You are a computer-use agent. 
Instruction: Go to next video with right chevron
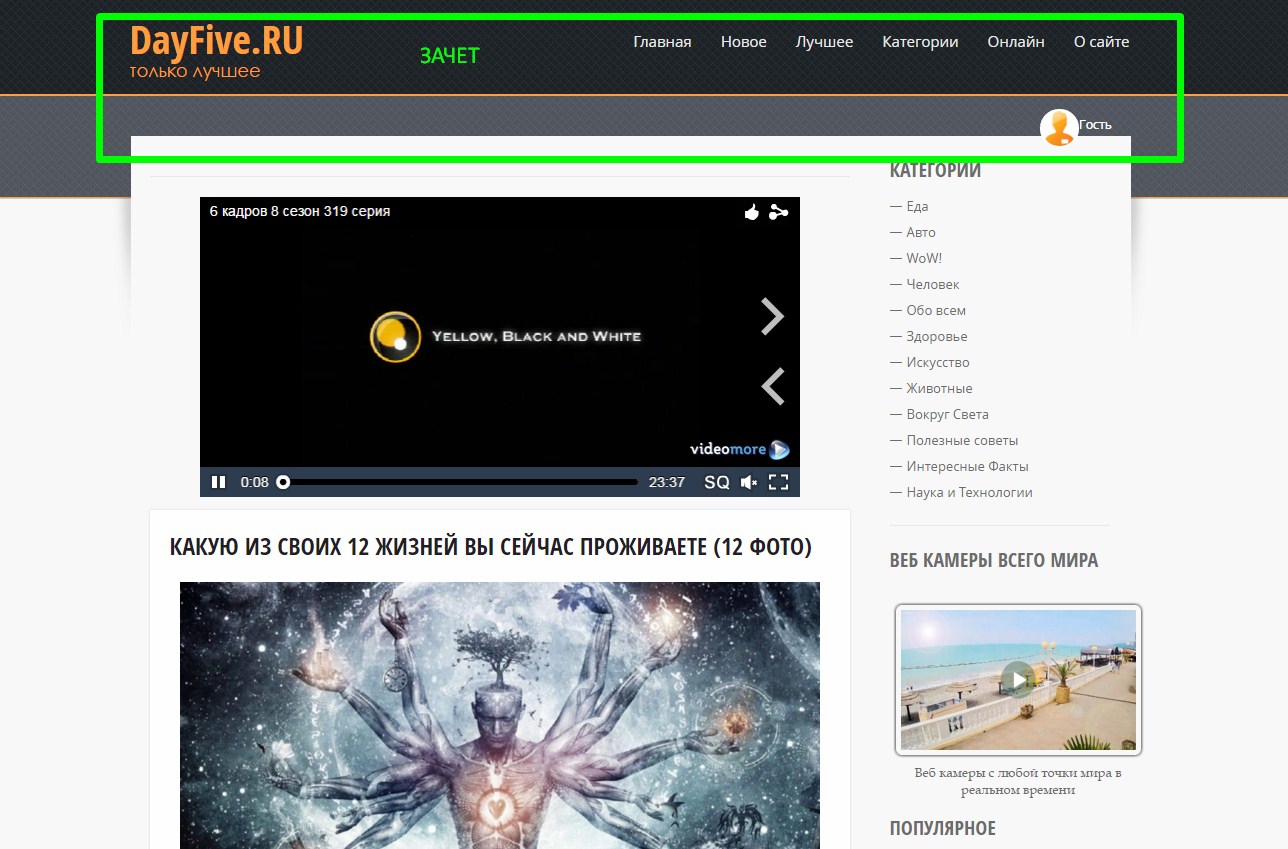[x=772, y=316]
